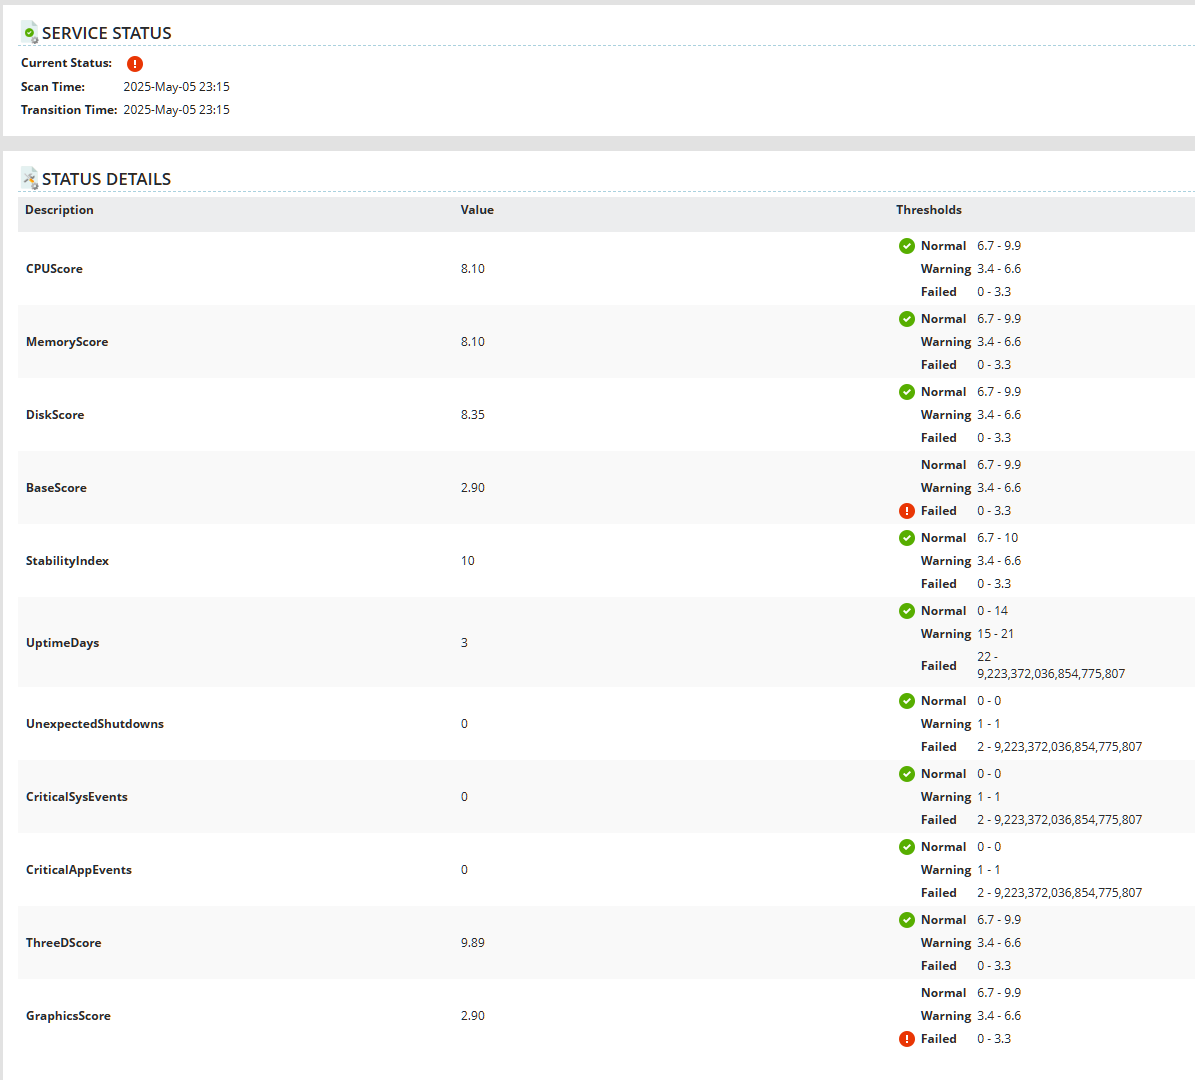Click the green Normal check for StabilityIndex
Image resolution: width=1195 pixels, height=1080 pixels.
[x=907, y=538]
